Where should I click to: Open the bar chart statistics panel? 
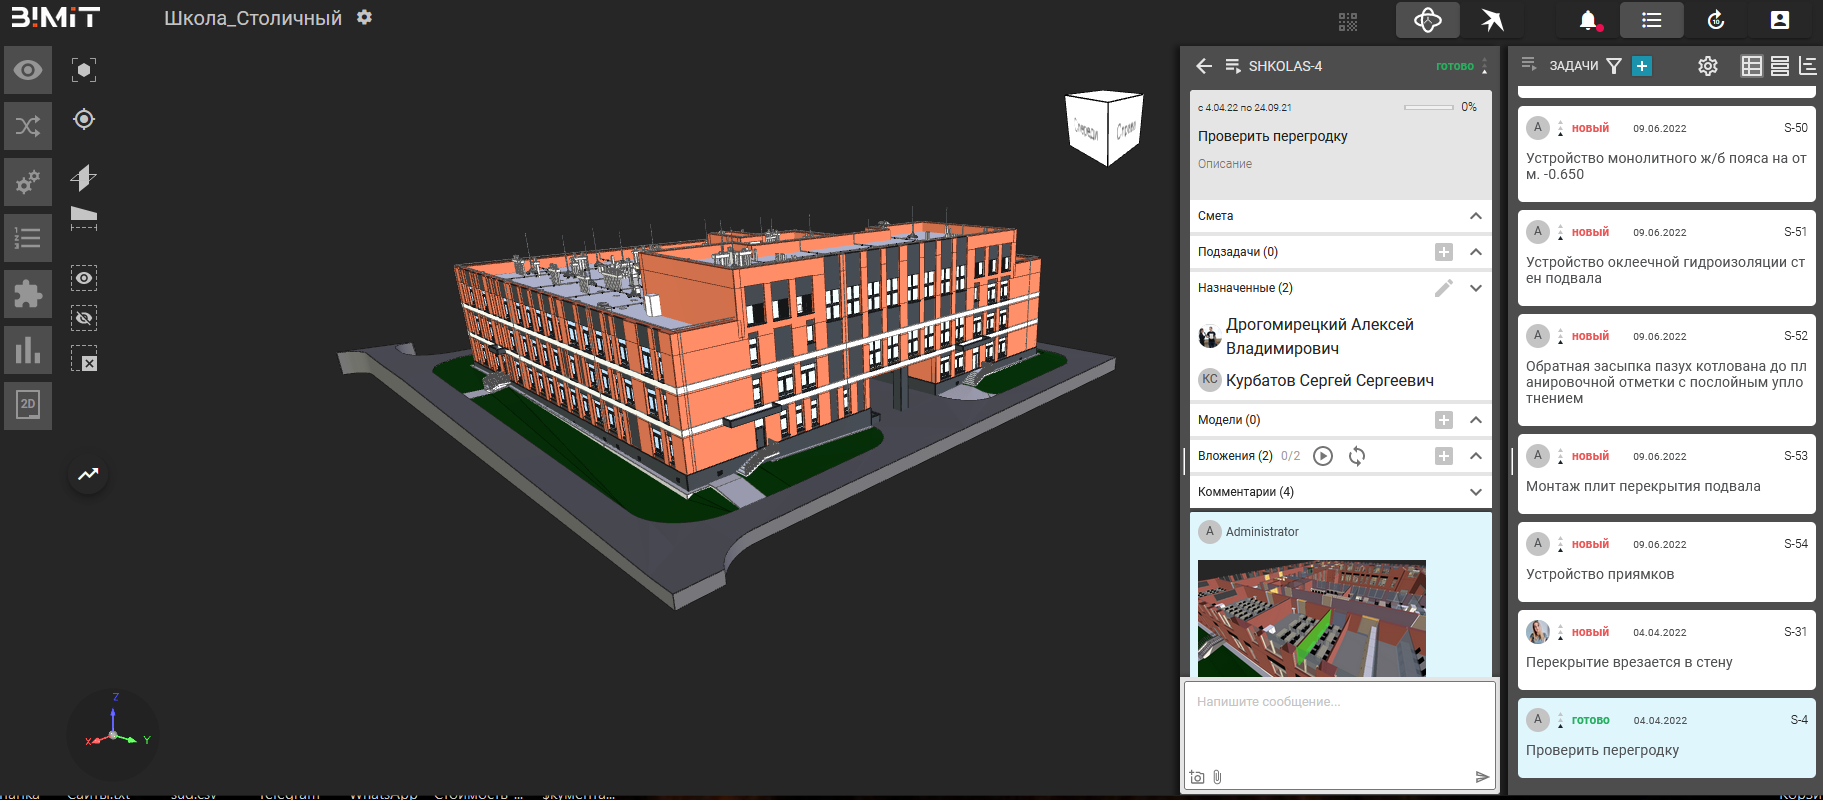click(x=28, y=350)
